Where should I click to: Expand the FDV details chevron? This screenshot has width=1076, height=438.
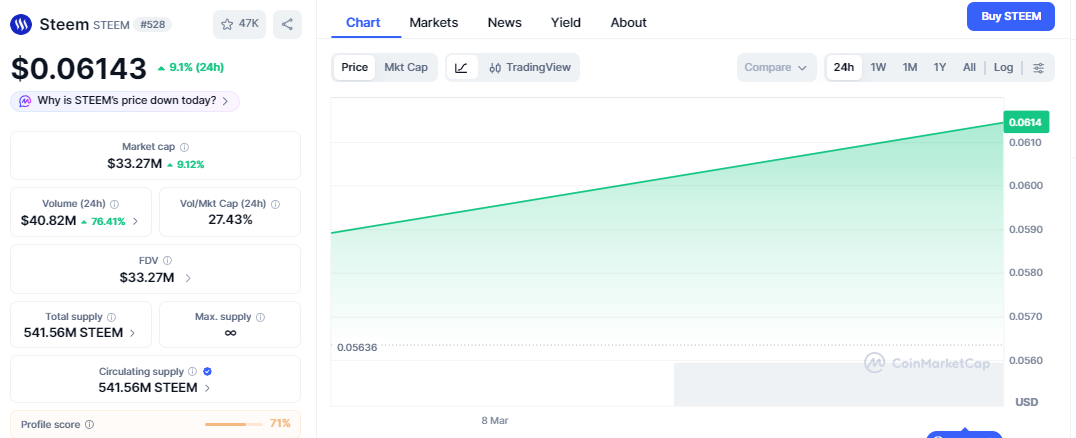click(188, 278)
